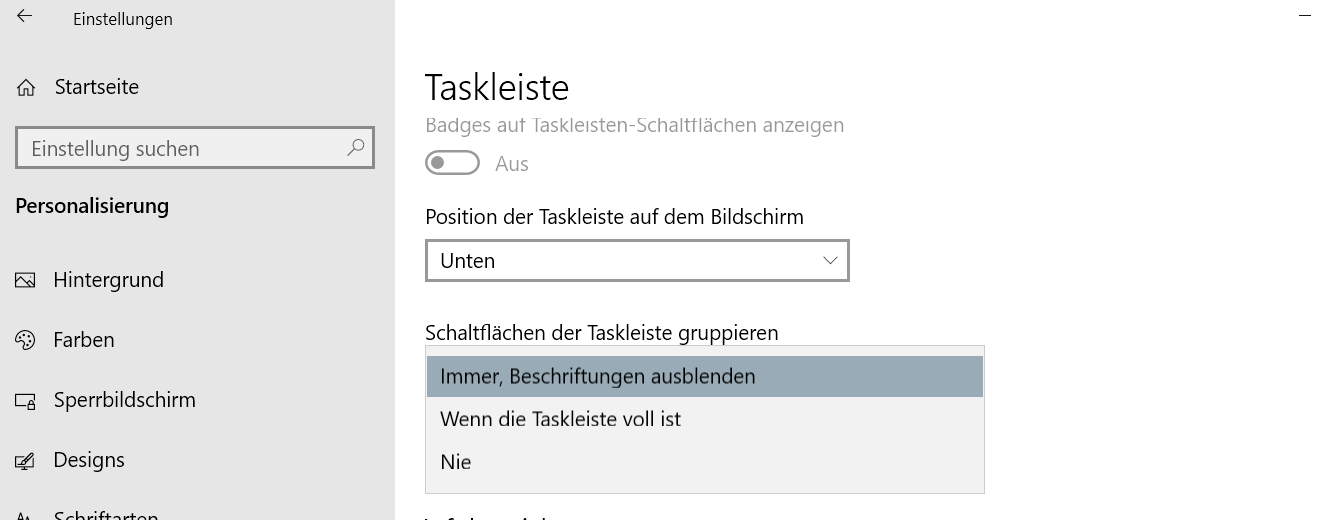The height and width of the screenshot is (520, 1328).
Task: Open the Sperrbildschirm settings page
Action: tap(124, 400)
